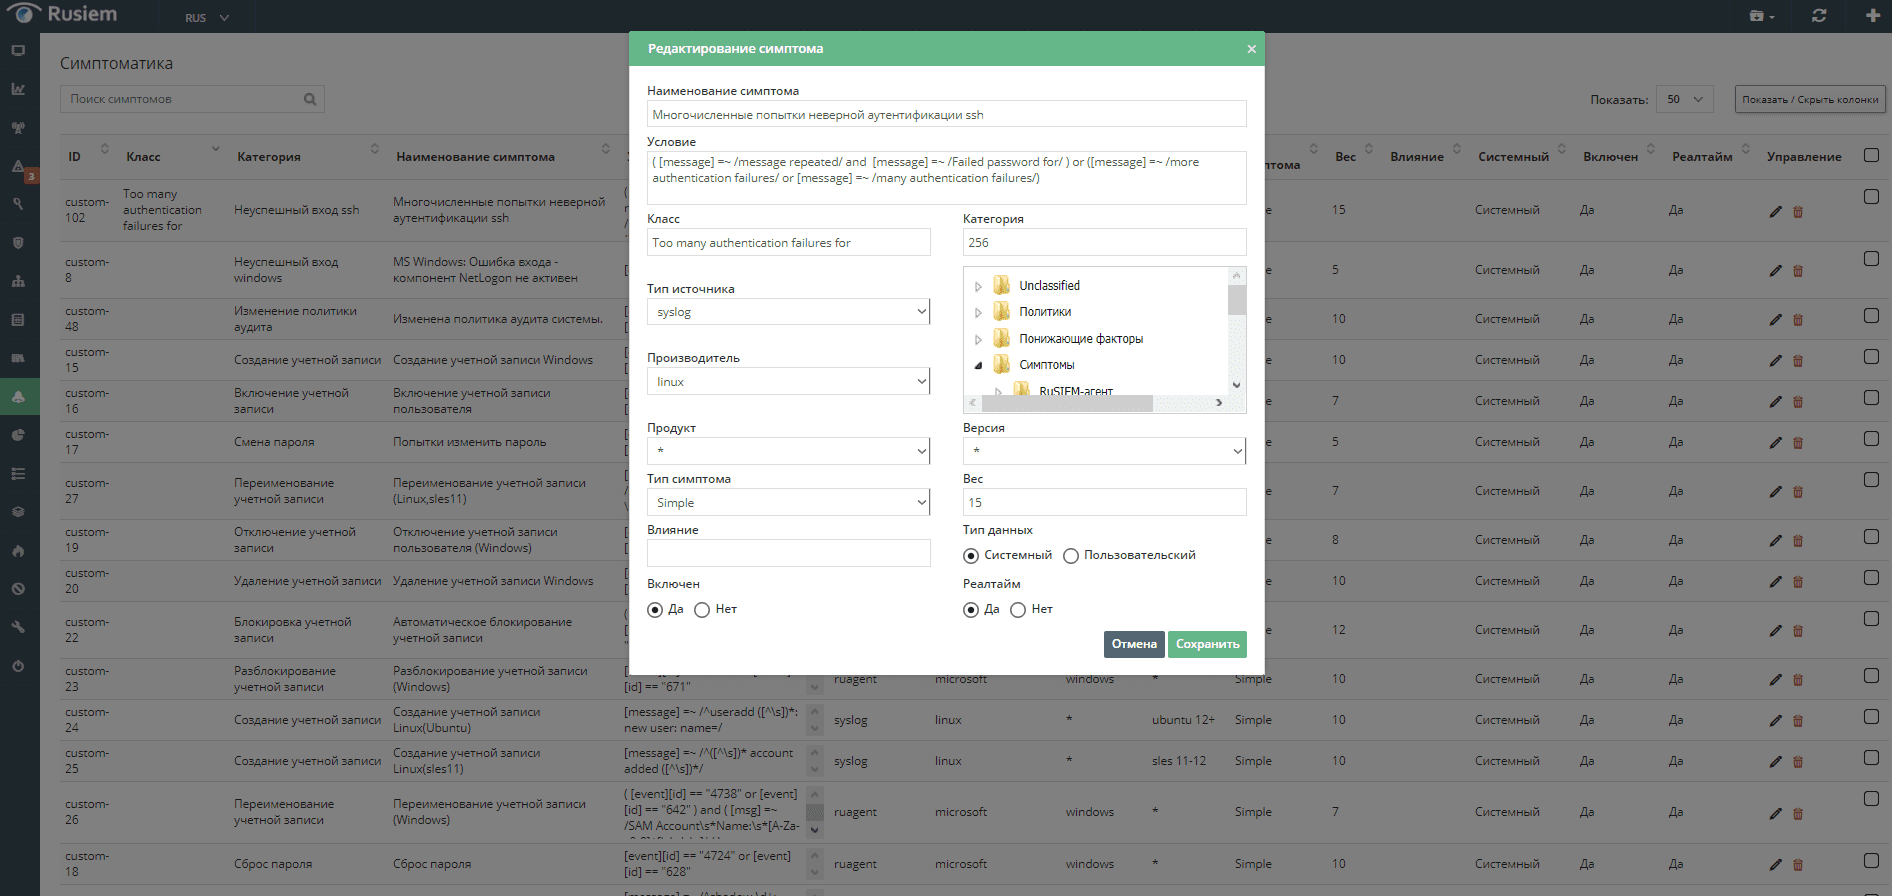
Task: Open the folder download menu in top bar
Action: click(1762, 16)
